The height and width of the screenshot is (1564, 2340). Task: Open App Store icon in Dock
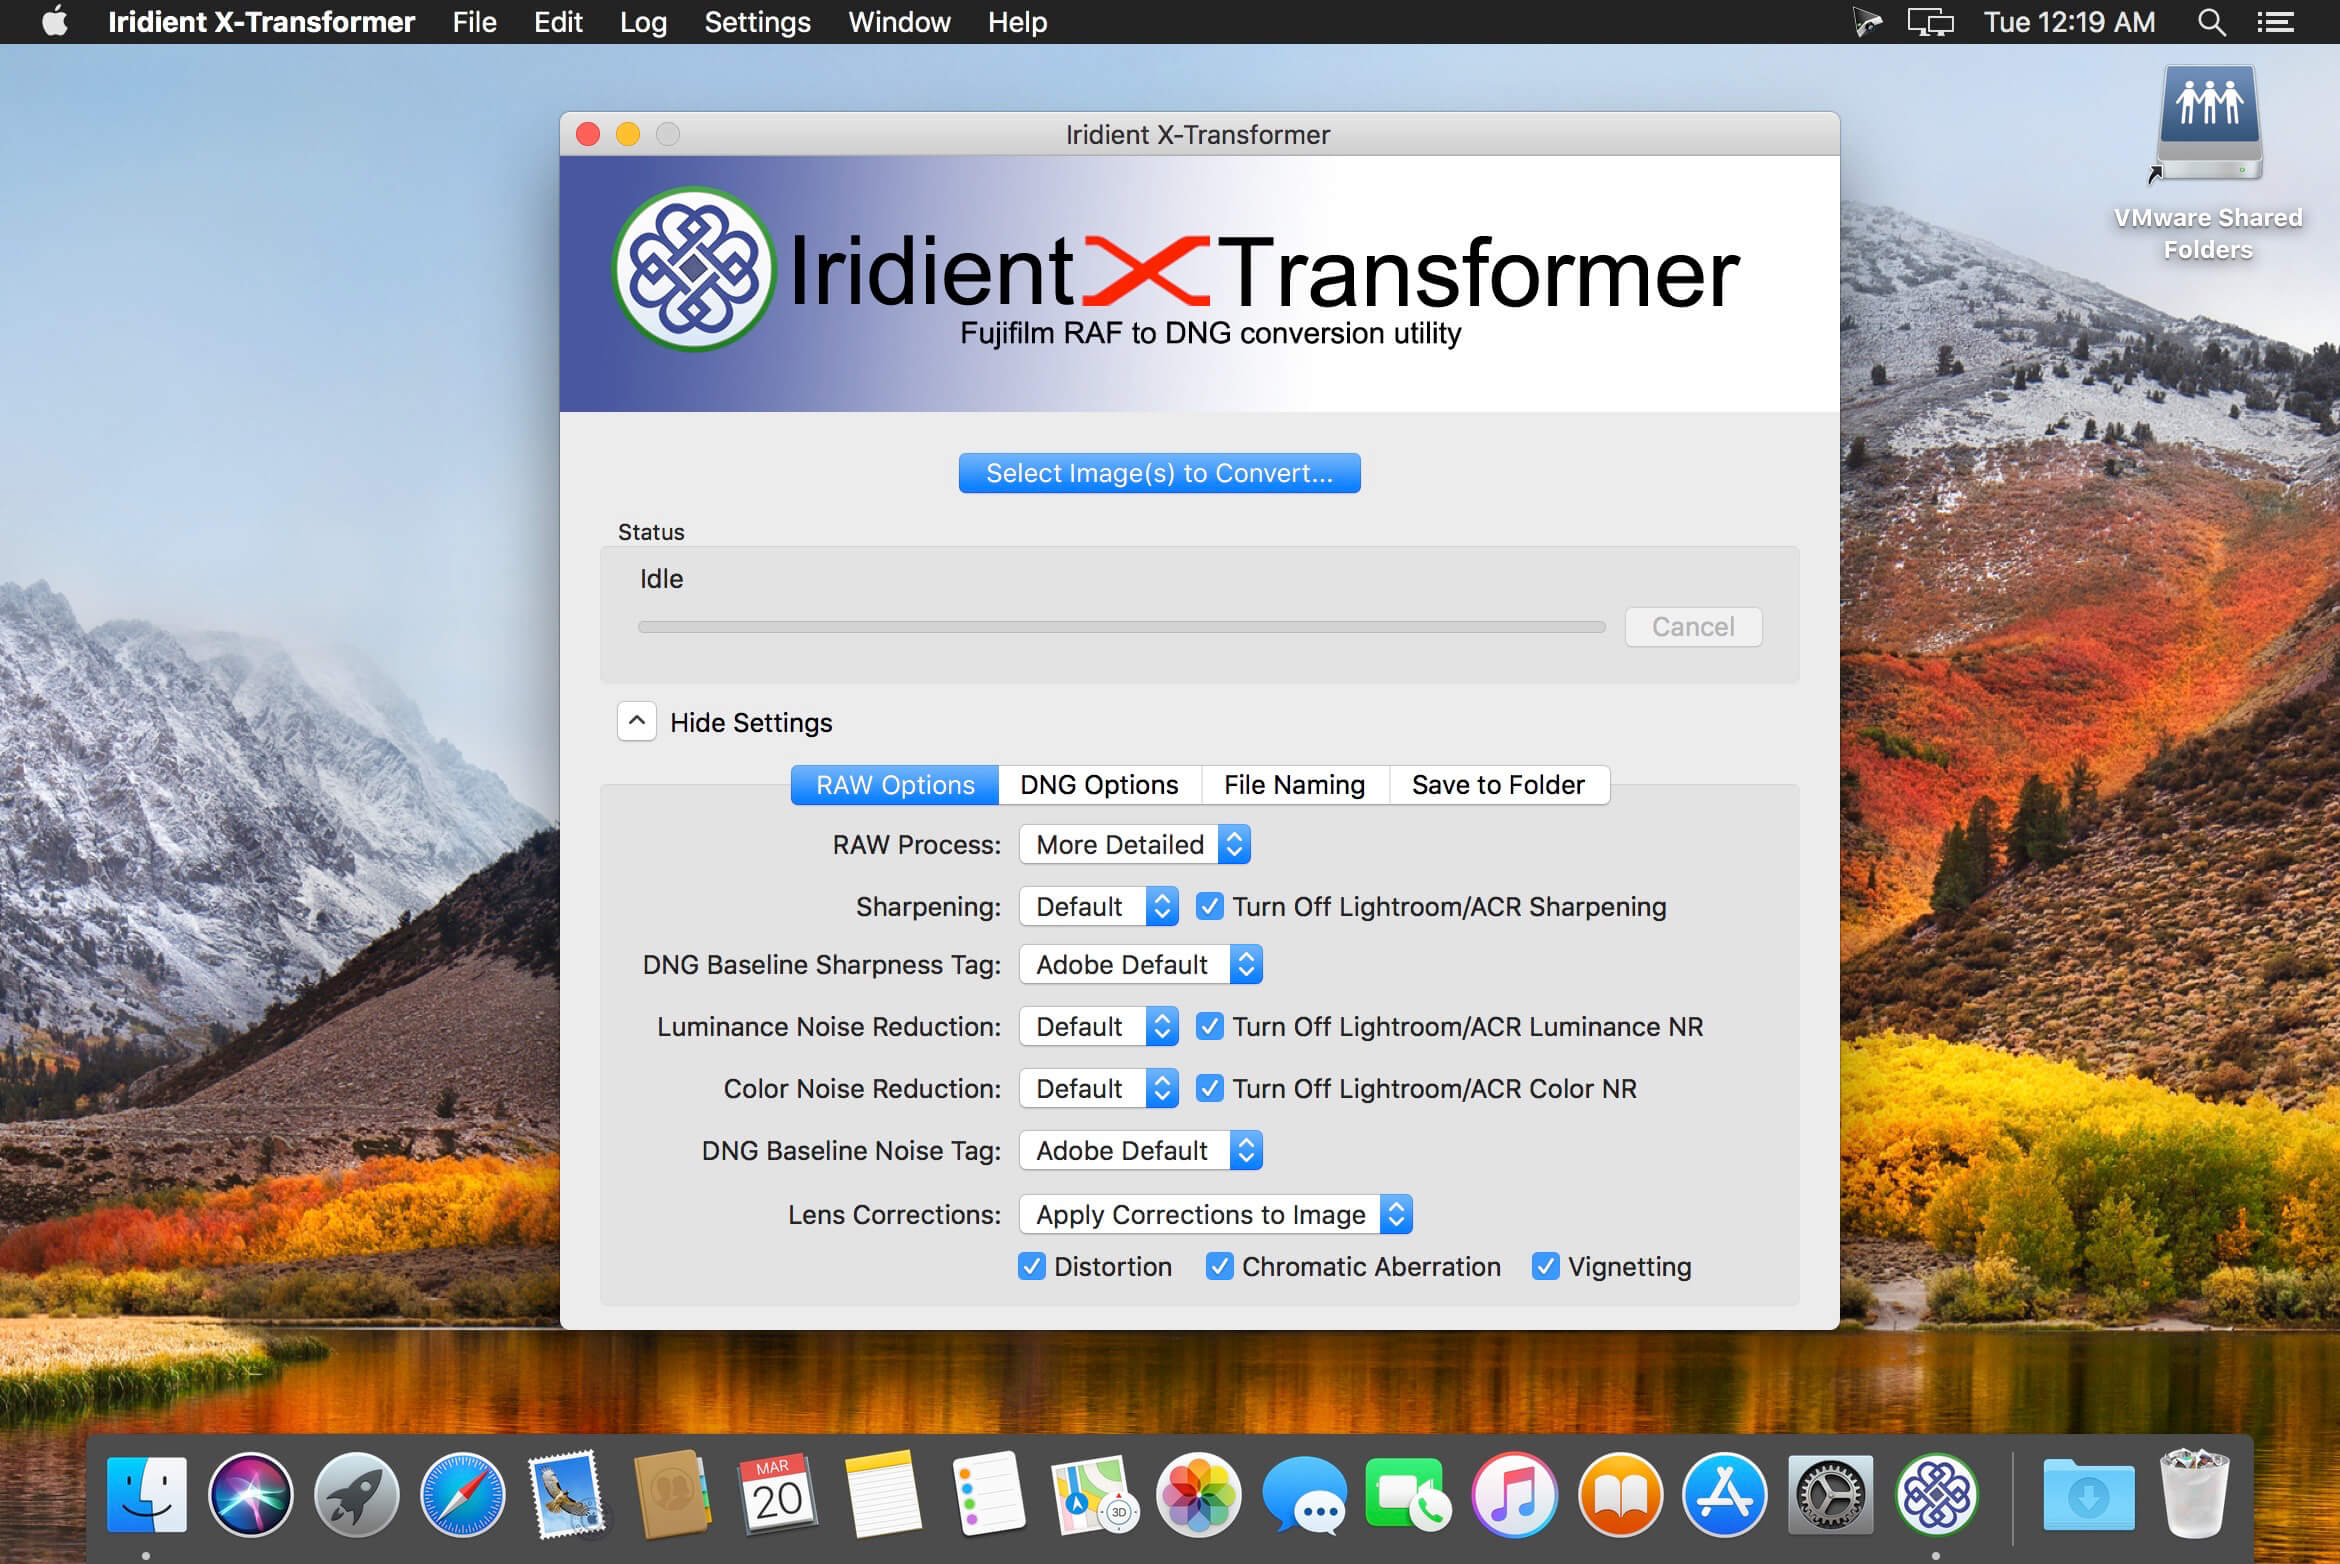(x=1725, y=1495)
